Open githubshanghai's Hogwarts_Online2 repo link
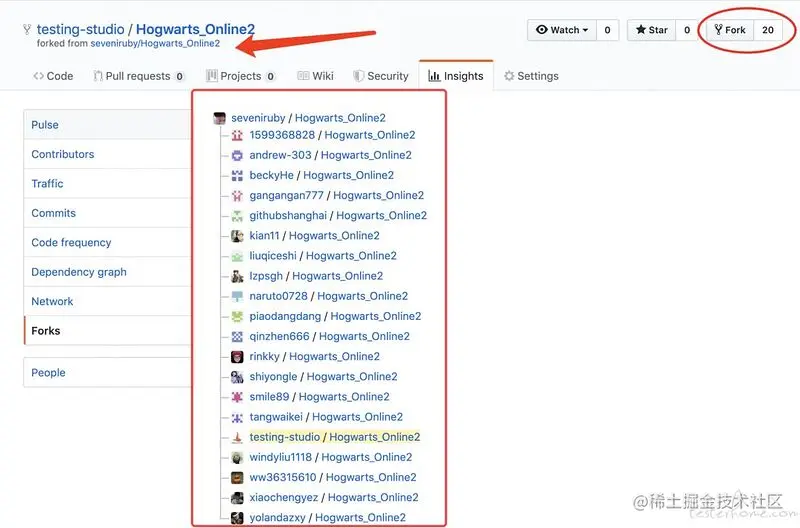 coord(381,215)
